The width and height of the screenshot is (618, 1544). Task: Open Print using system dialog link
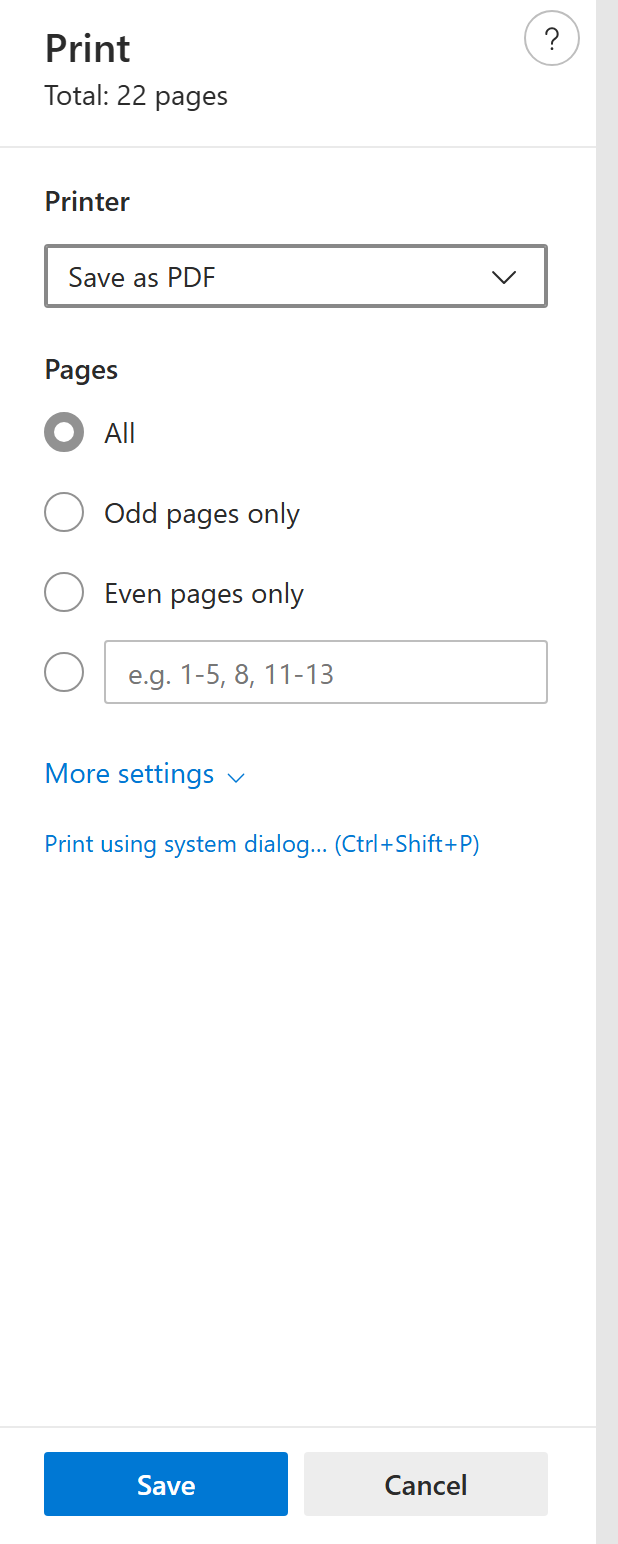point(262,844)
